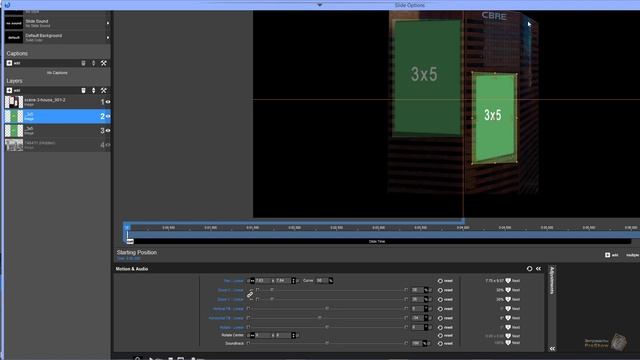
Task: Click the Horizontal Tilt row reset circle icon
Action: 440,318
